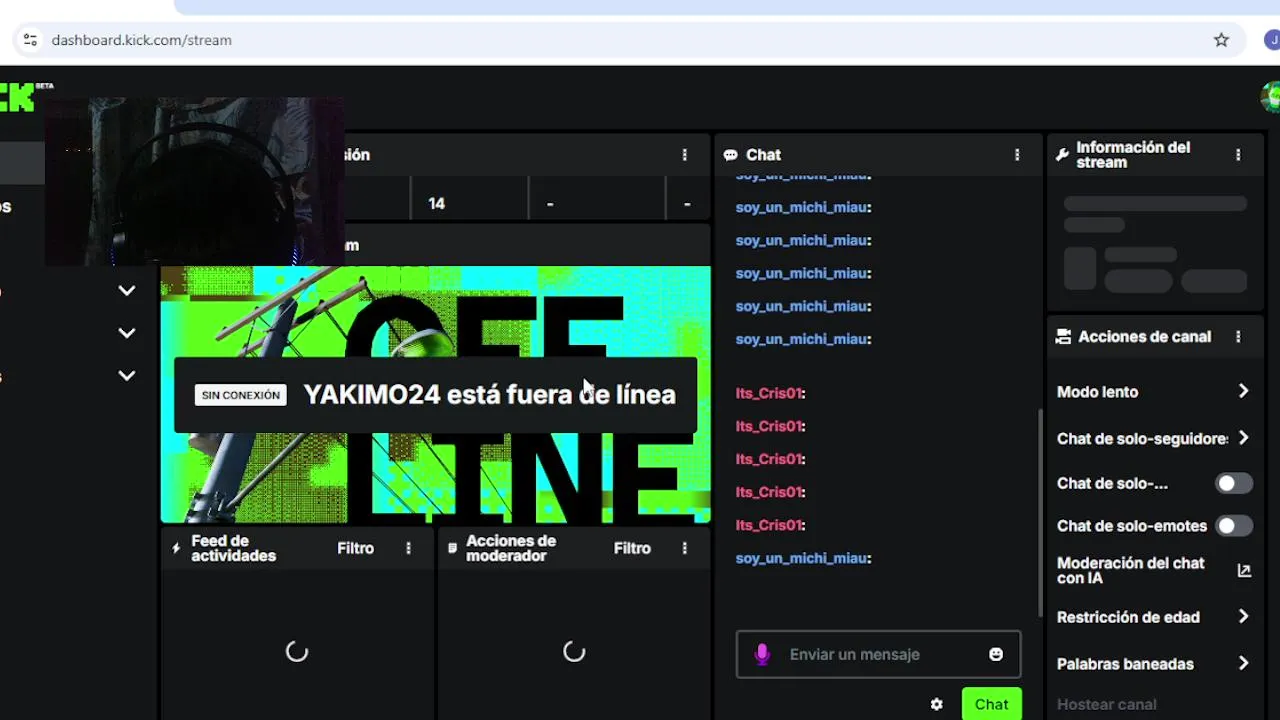The width and height of the screenshot is (1280, 720).
Task: Click the Kick beta logo
Action: click(26, 96)
